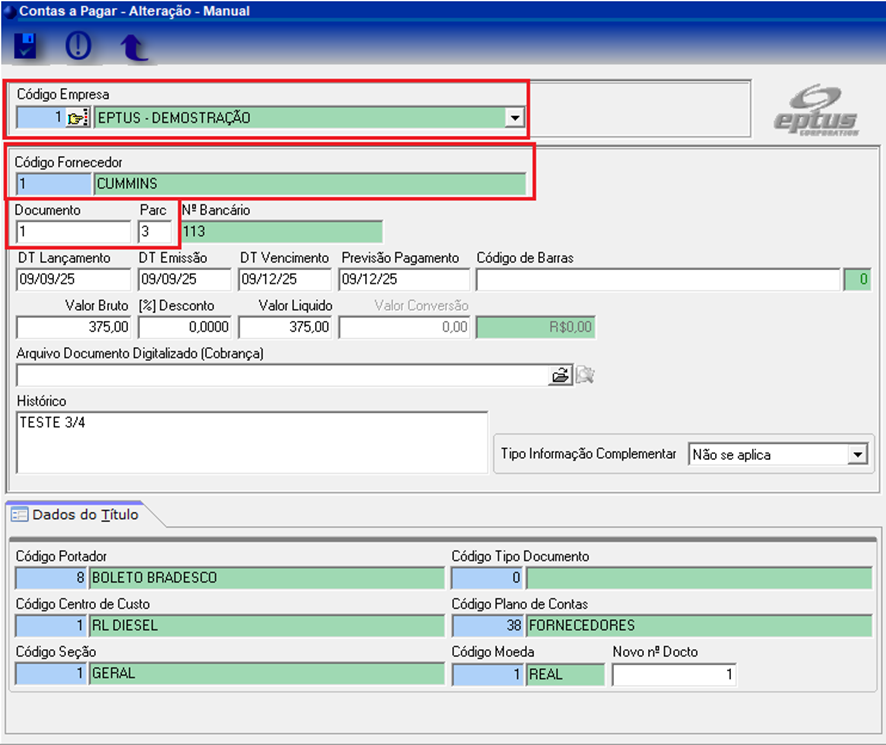886x745 pixels.
Task: Click the Eptus Corporation logo
Action: tap(817, 110)
